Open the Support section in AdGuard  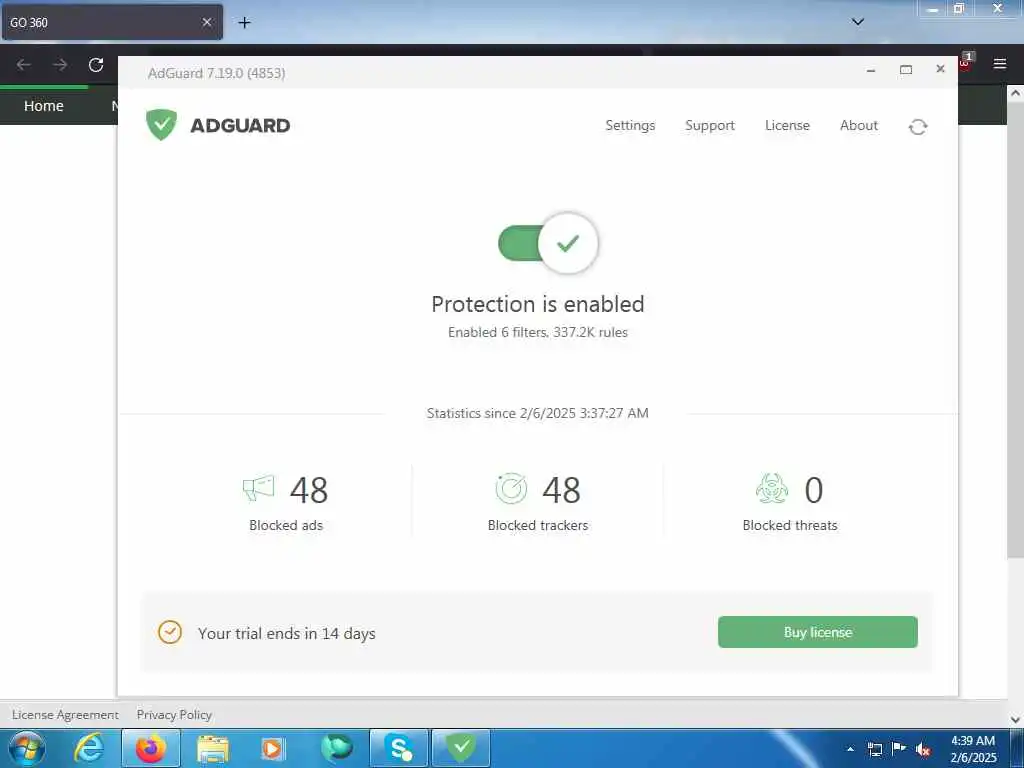coord(710,125)
